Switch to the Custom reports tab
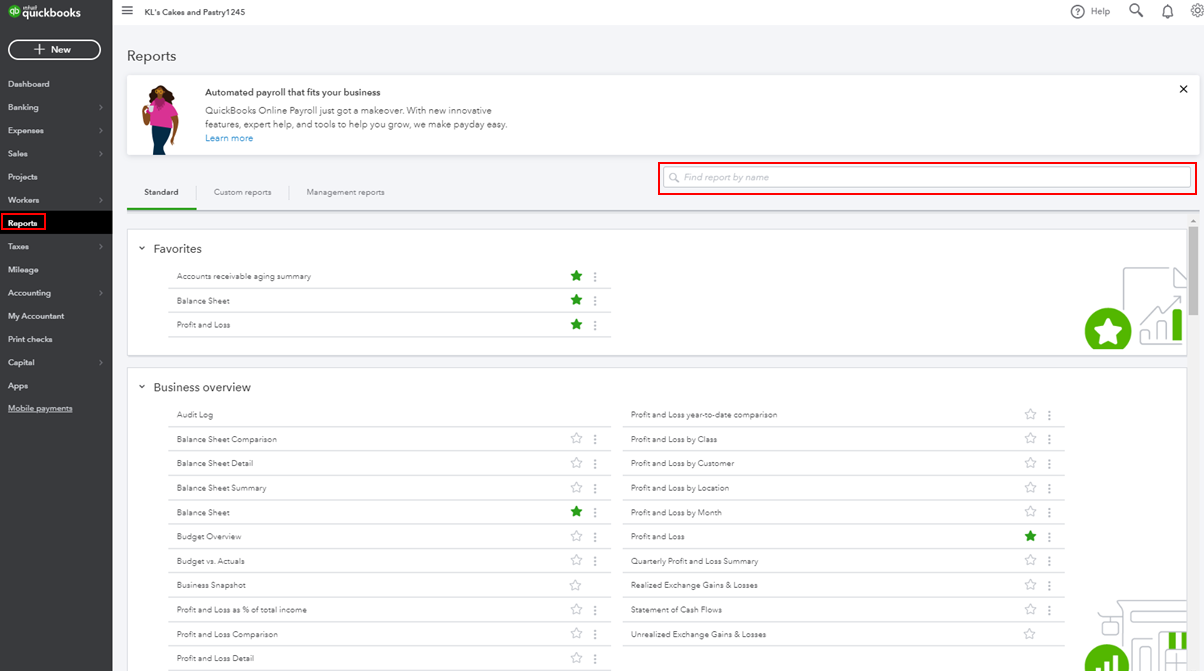The width and height of the screenshot is (1204, 671). 242,192
